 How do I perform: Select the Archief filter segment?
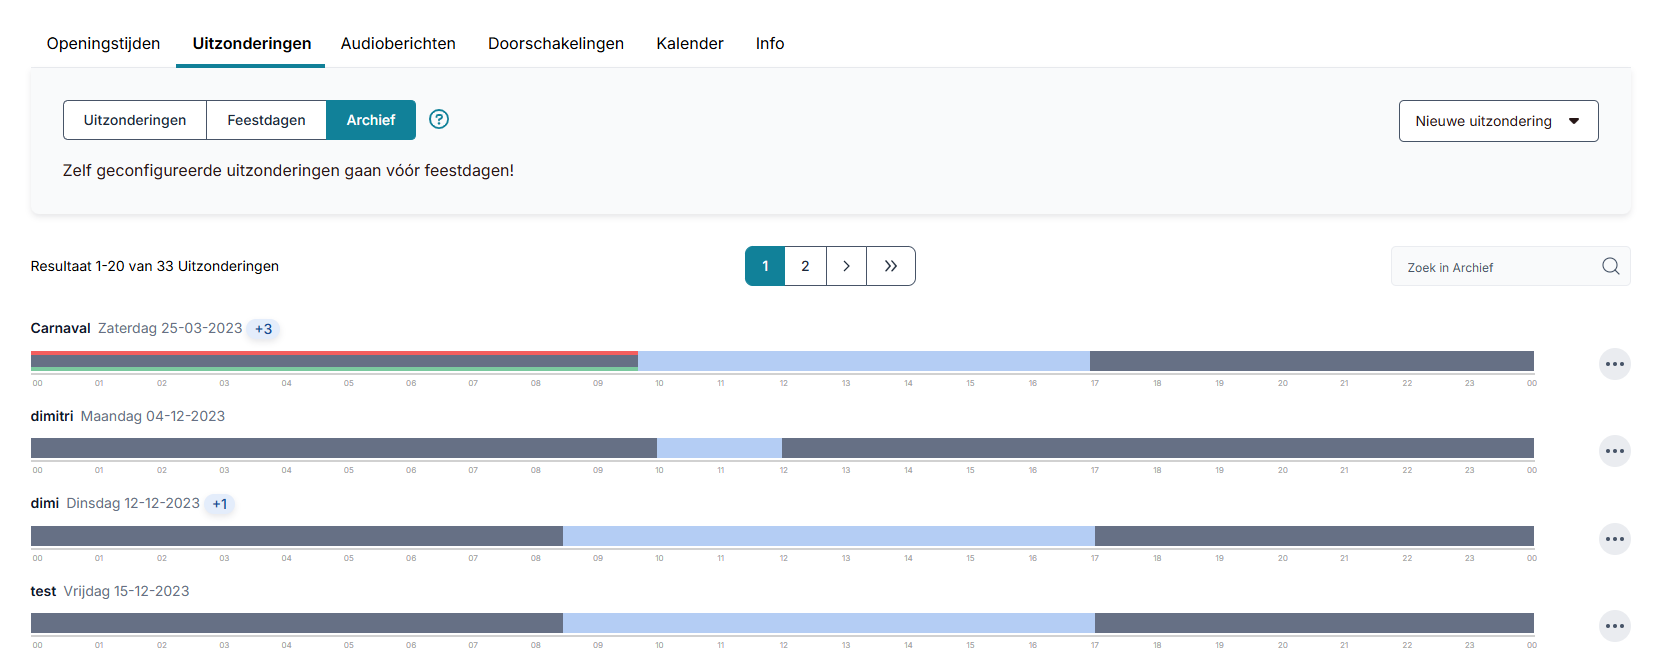coord(371,120)
